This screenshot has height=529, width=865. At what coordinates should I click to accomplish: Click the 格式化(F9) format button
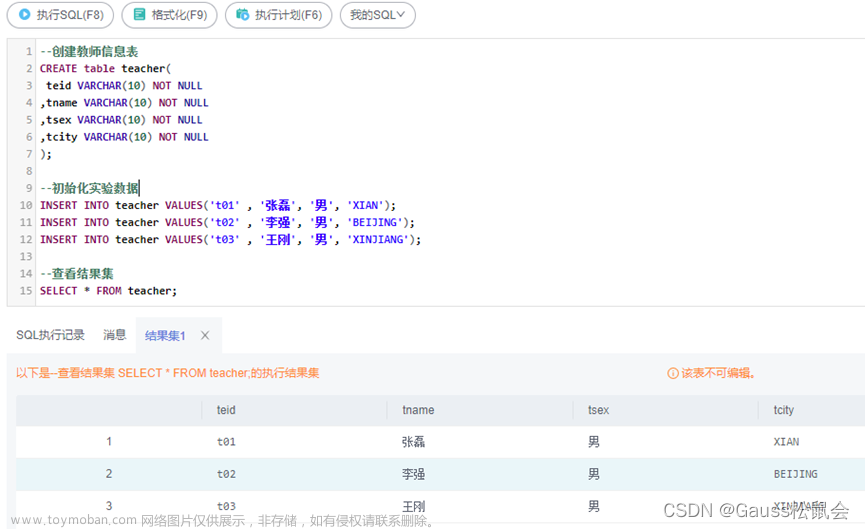(169, 15)
